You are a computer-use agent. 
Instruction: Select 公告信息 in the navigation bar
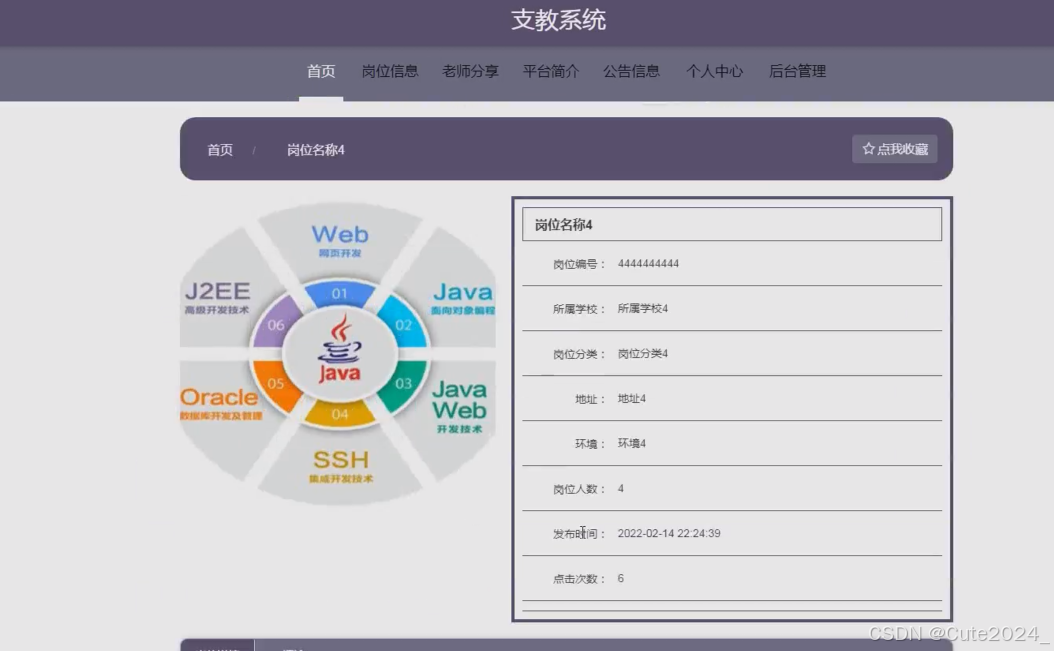click(x=631, y=71)
